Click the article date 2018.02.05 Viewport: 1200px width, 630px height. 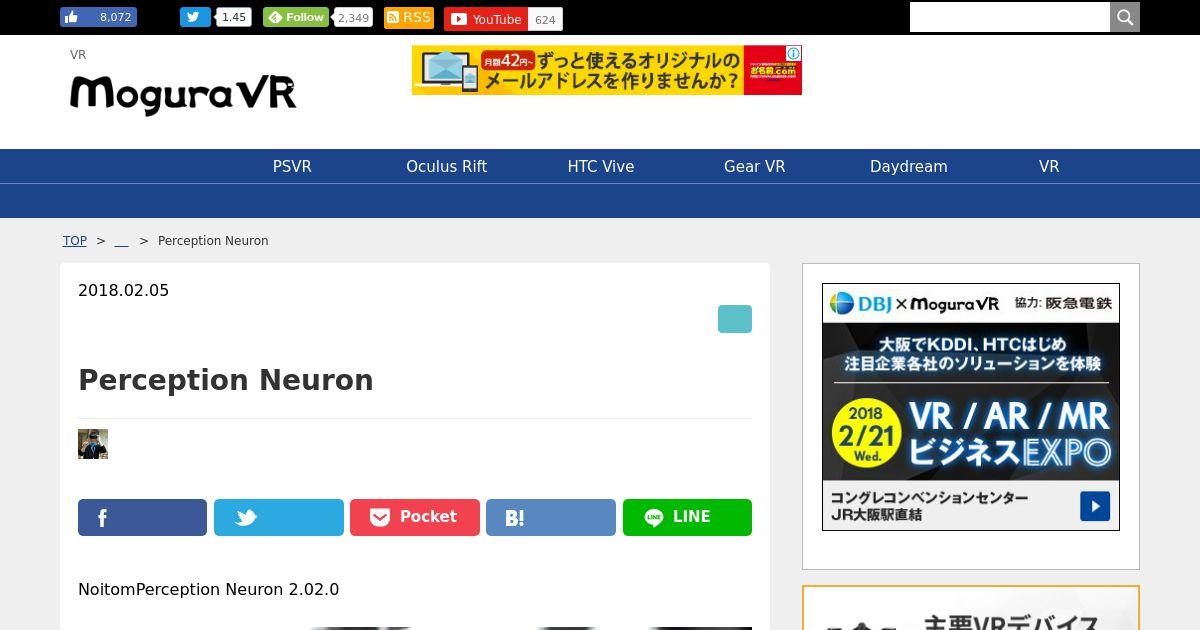tap(124, 290)
